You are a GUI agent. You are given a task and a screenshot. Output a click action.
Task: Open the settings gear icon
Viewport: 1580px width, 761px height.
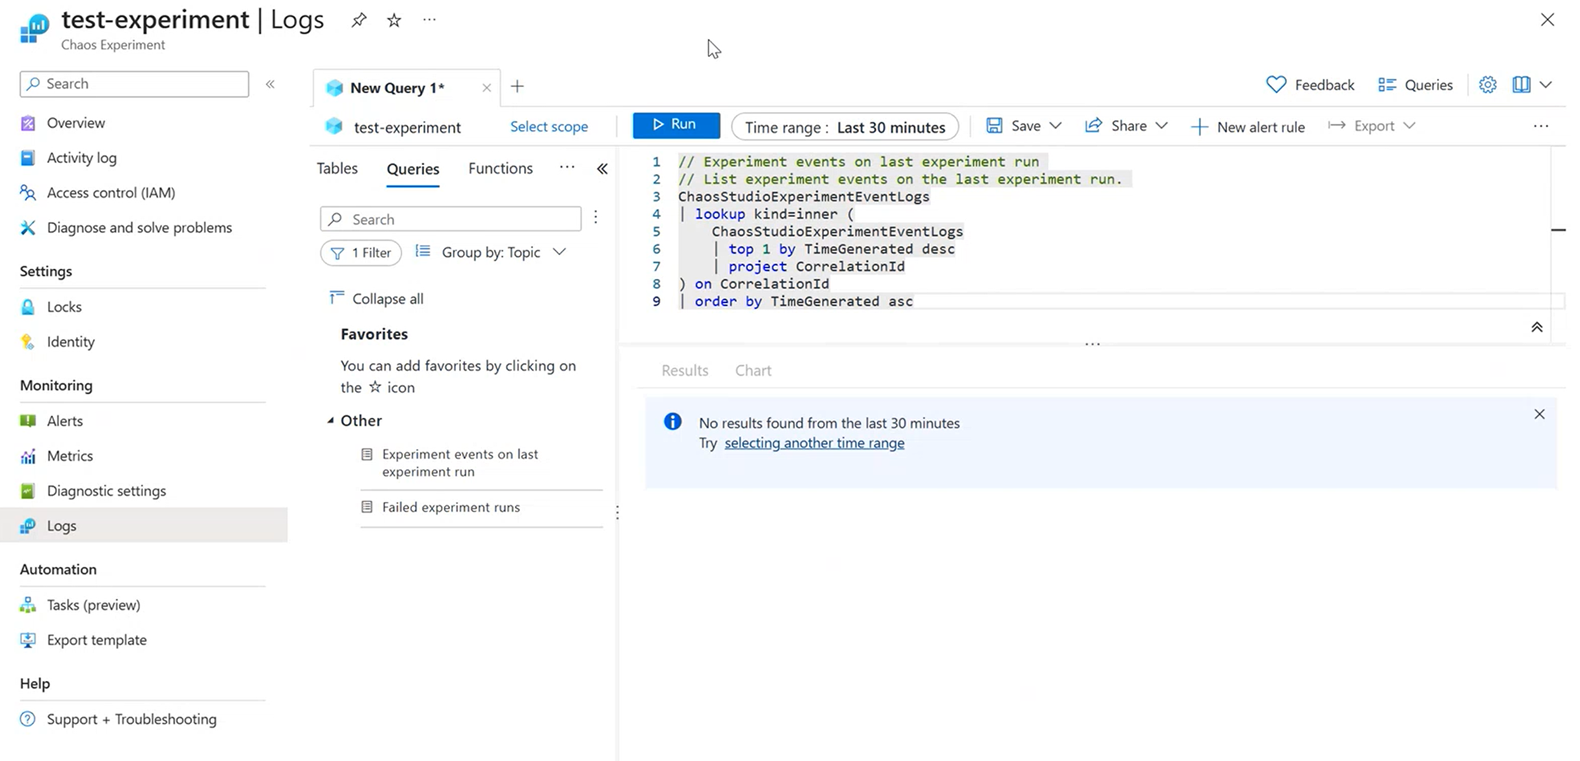[1487, 85]
